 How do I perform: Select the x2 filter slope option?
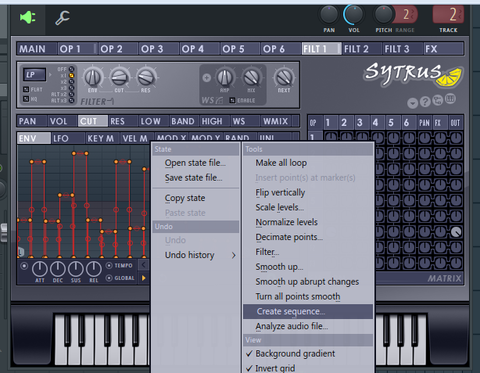point(71,82)
